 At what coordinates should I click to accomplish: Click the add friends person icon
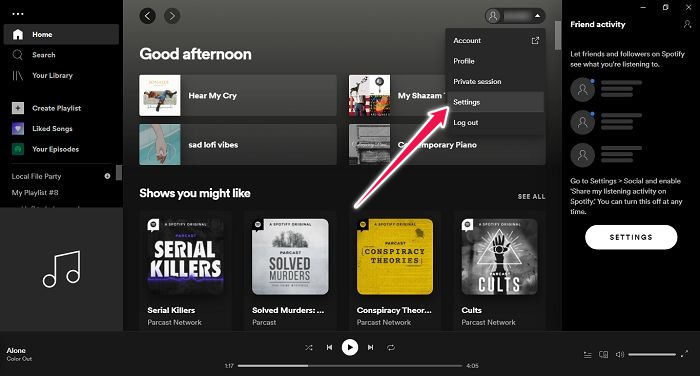pyautogui.click(x=688, y=24)
